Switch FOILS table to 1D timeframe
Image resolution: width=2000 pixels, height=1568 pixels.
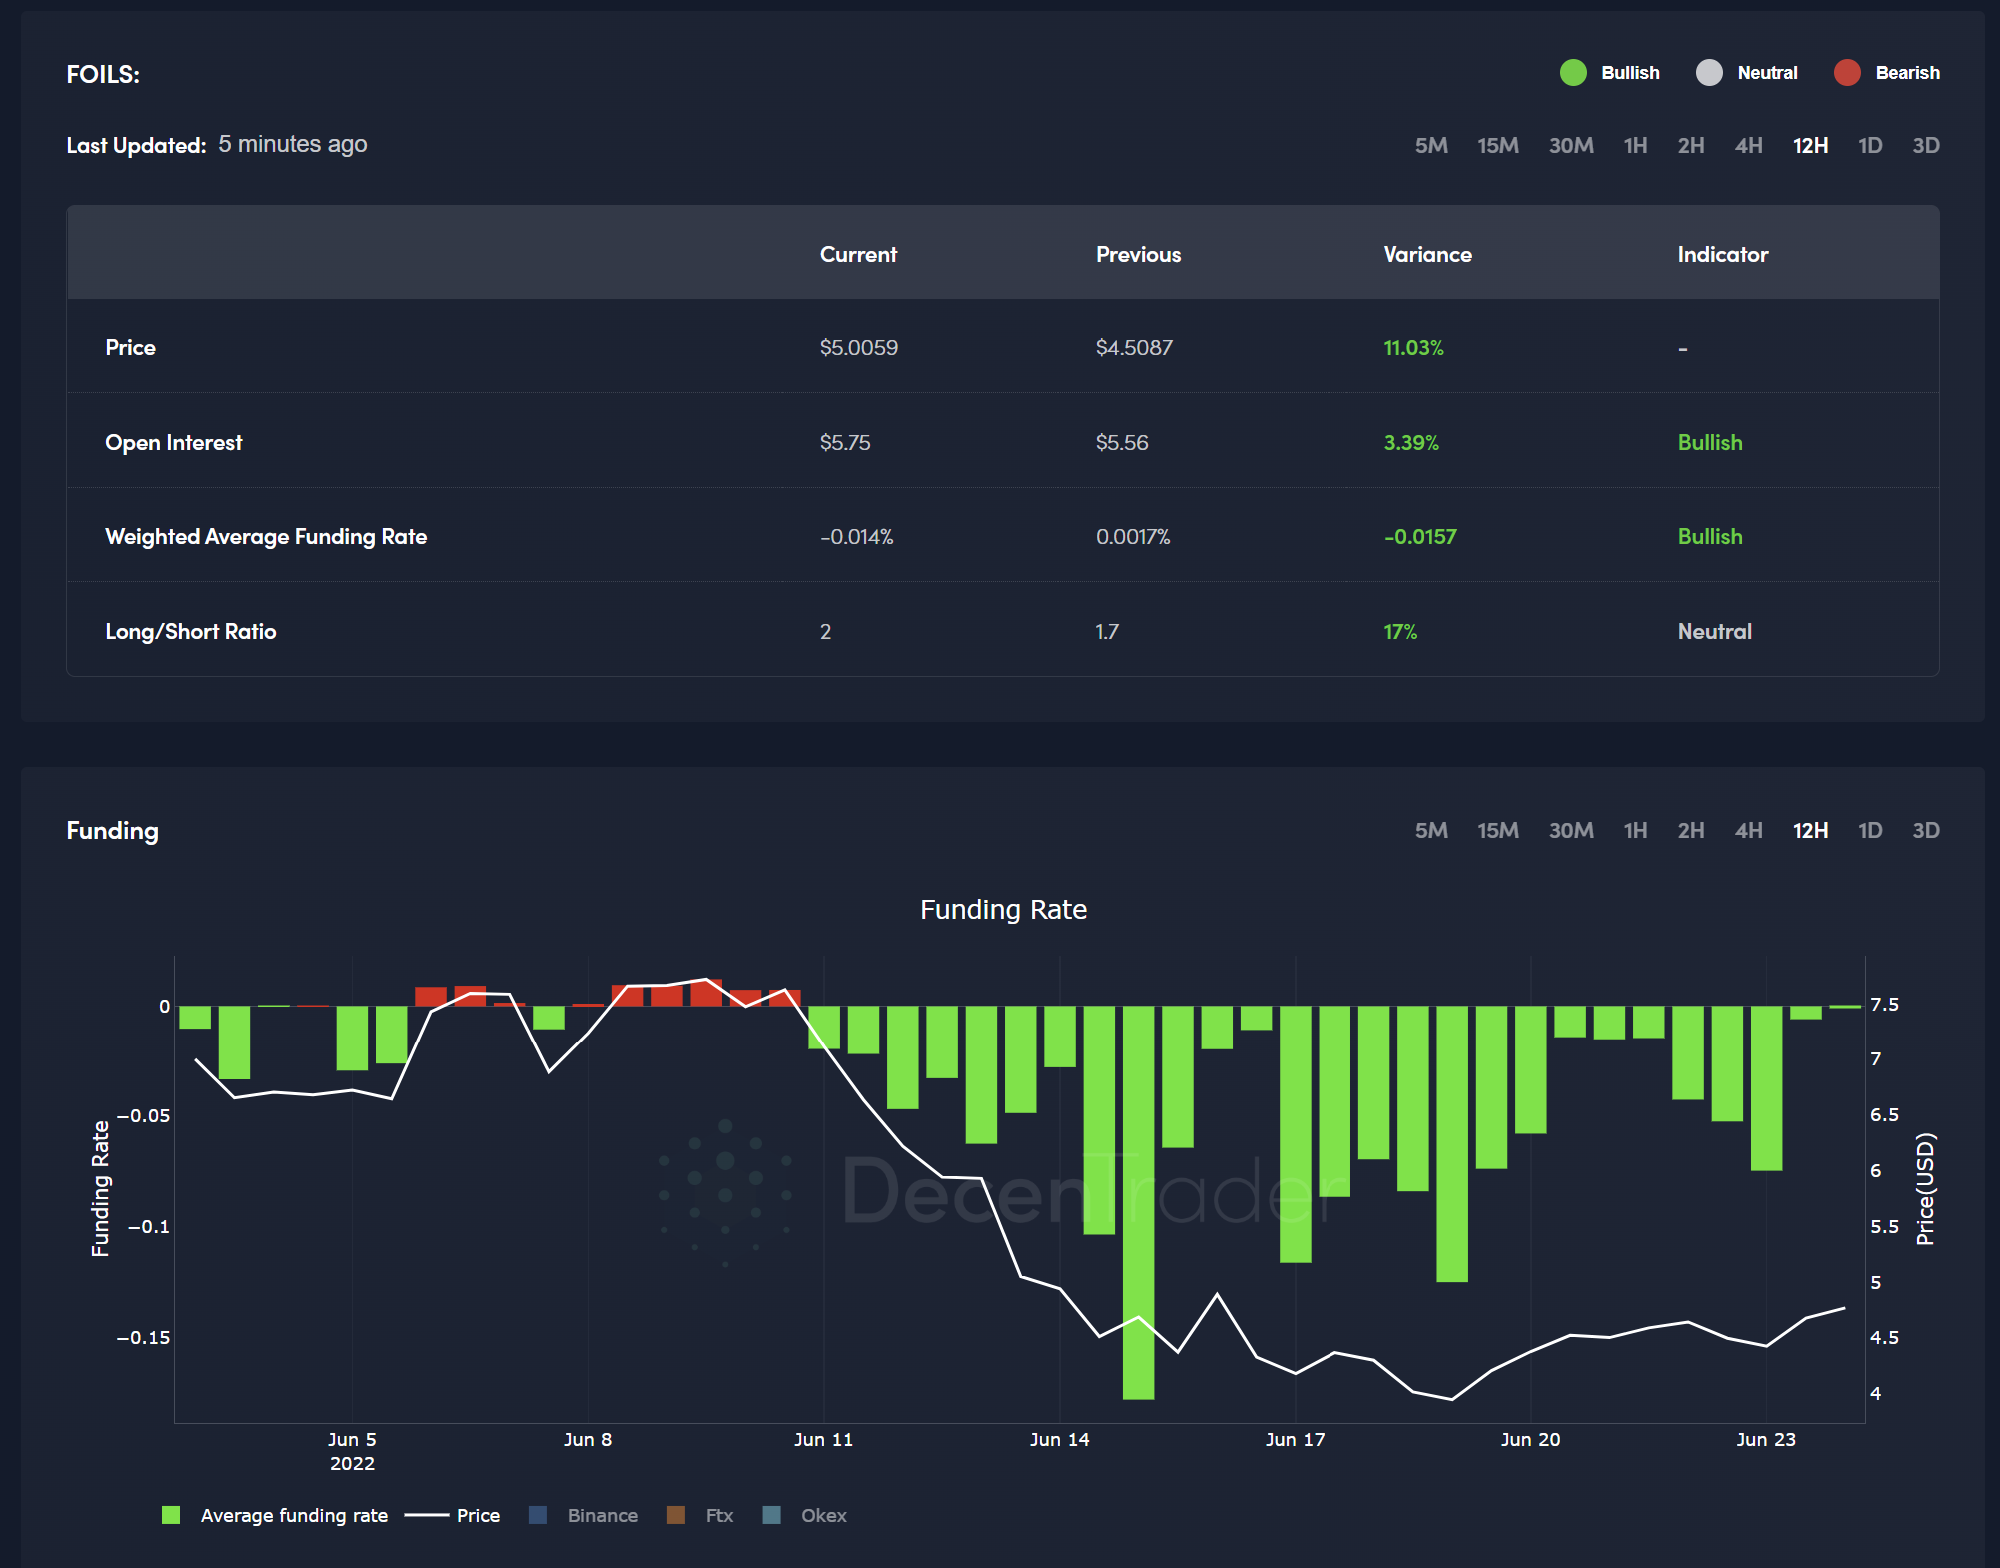coord(1869,145)
